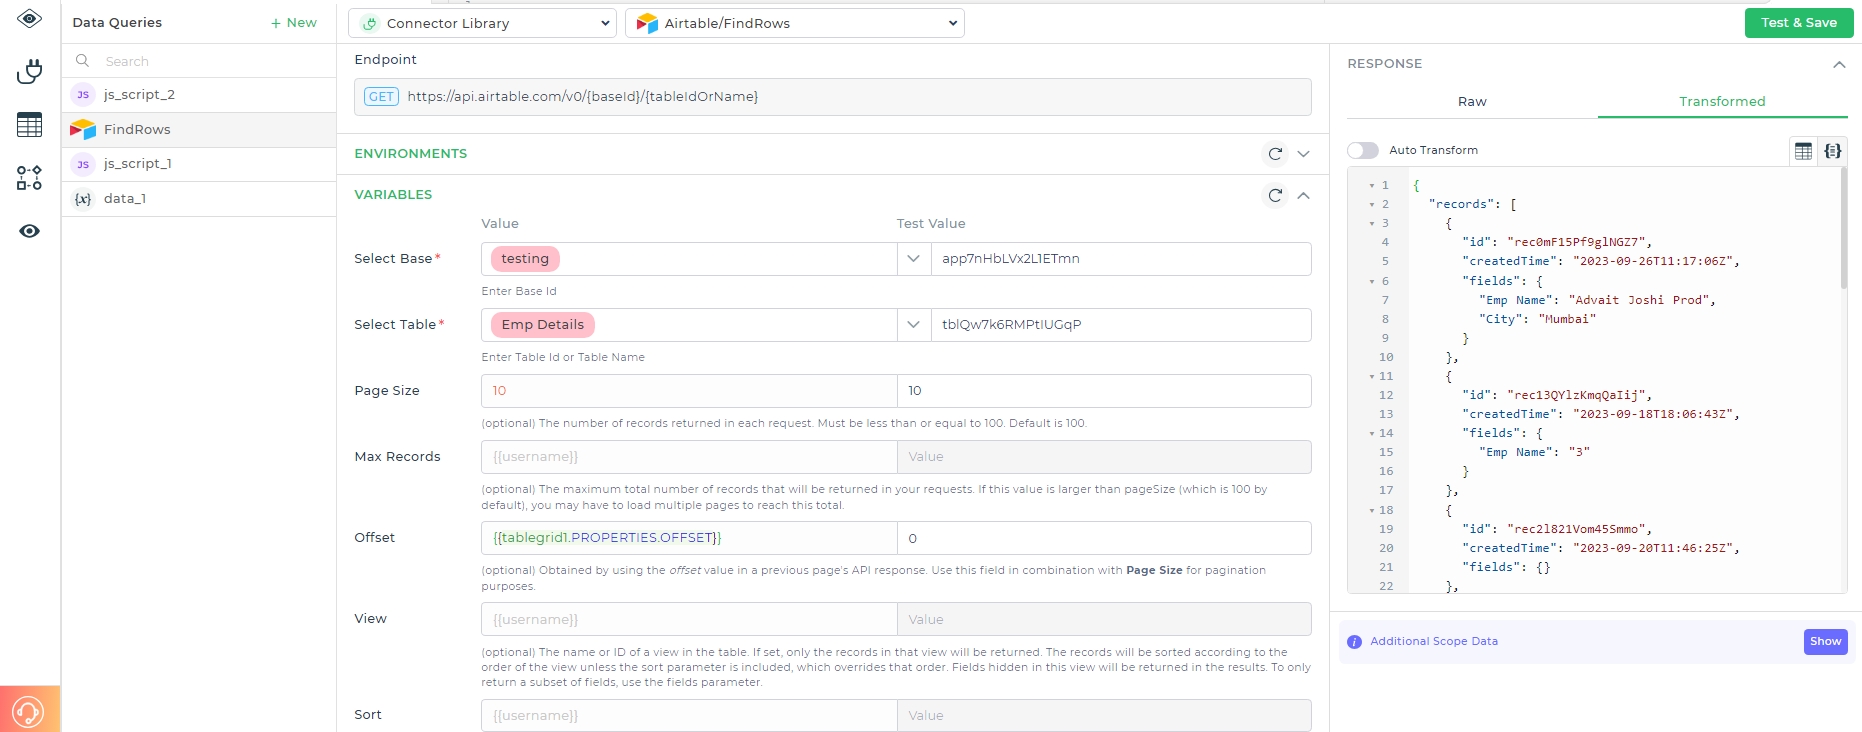Screen dimensions: 1862x732
Task: Click the Test & Save button
Action: point(1799,22)
